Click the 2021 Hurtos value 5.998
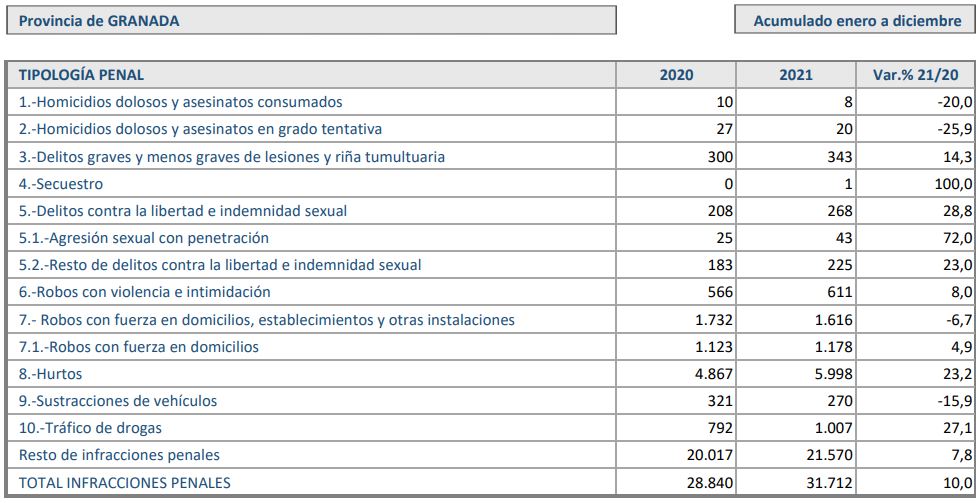 [829, 374]
